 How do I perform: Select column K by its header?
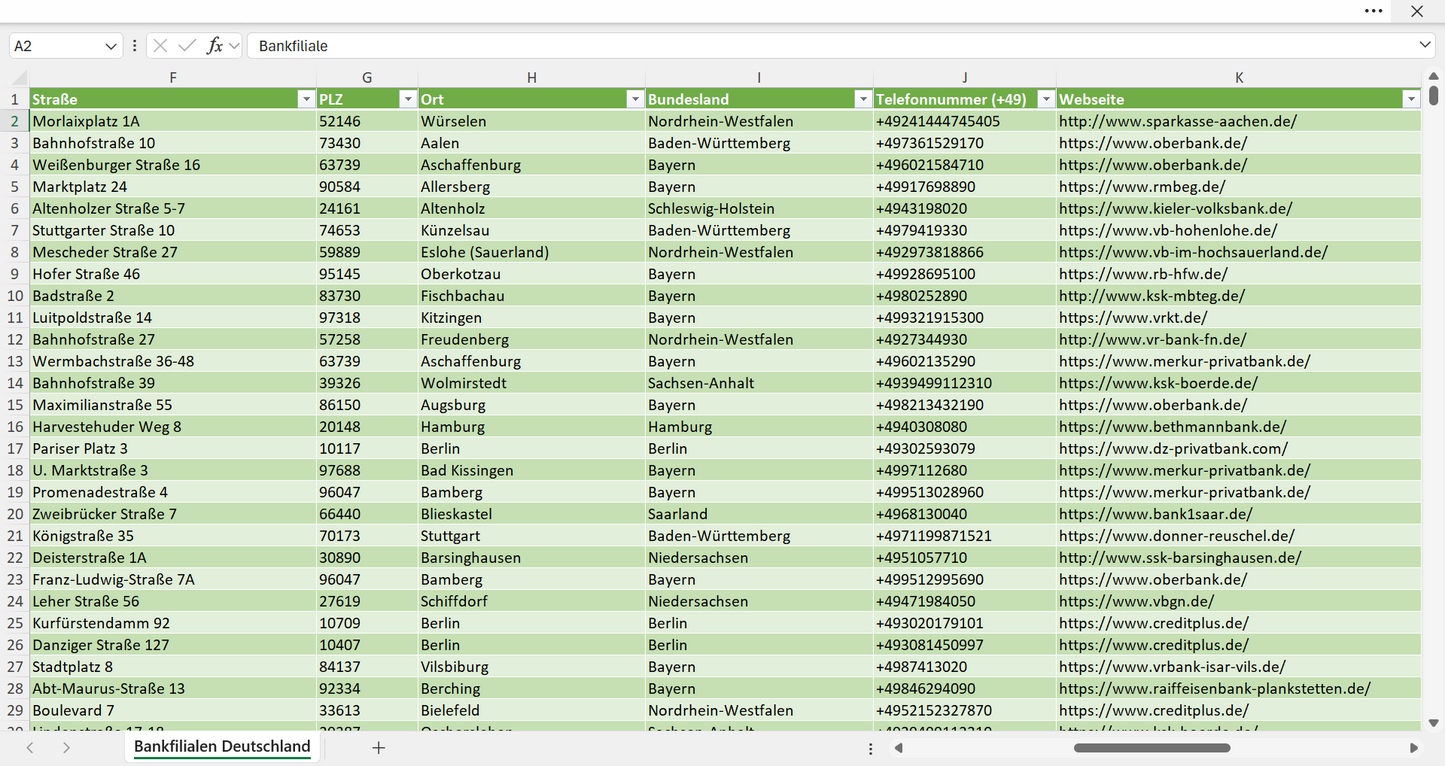1239,78
